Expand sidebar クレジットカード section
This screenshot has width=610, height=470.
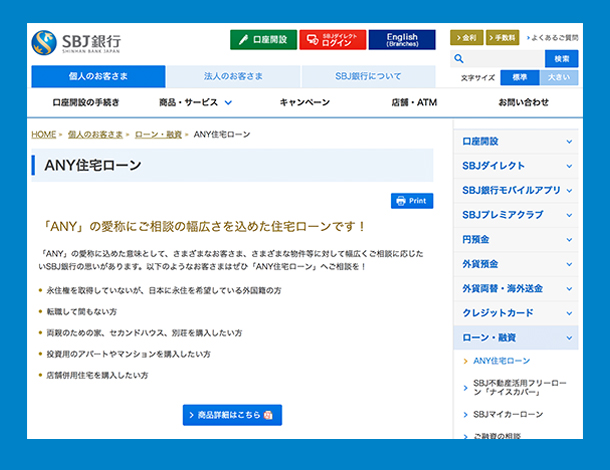tap(516, 313)
